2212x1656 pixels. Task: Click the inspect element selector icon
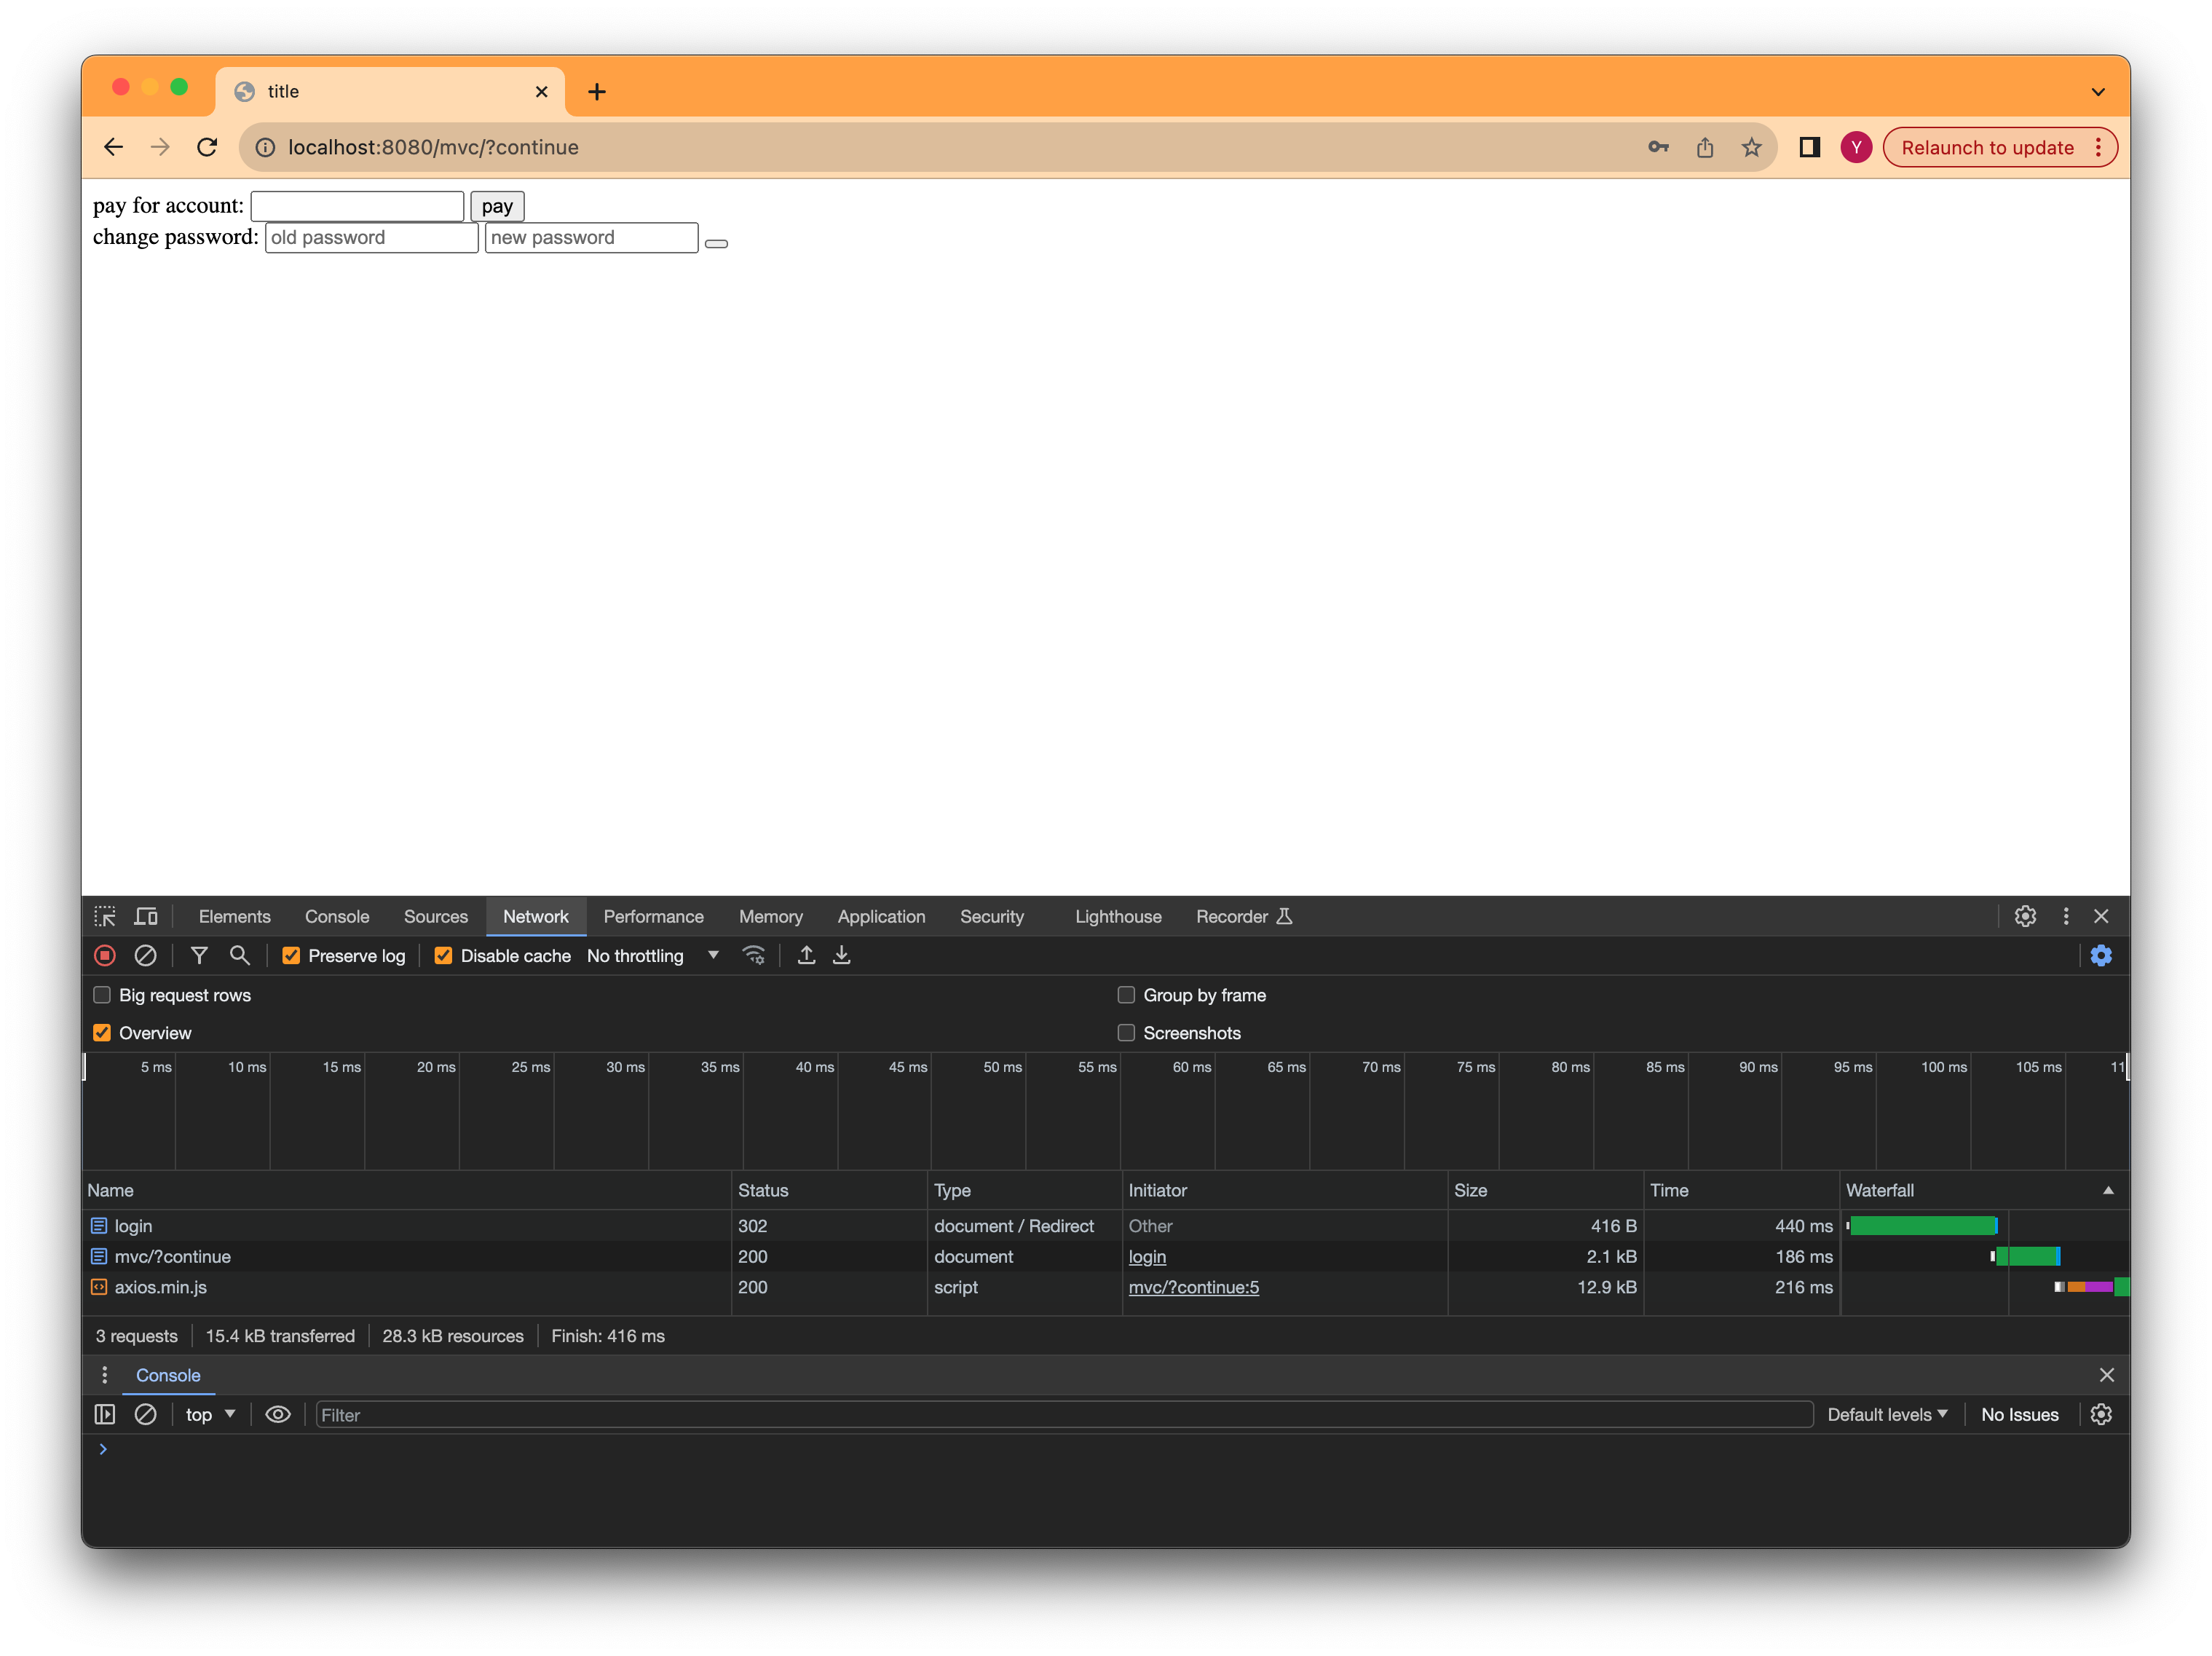tap(105, 916)
